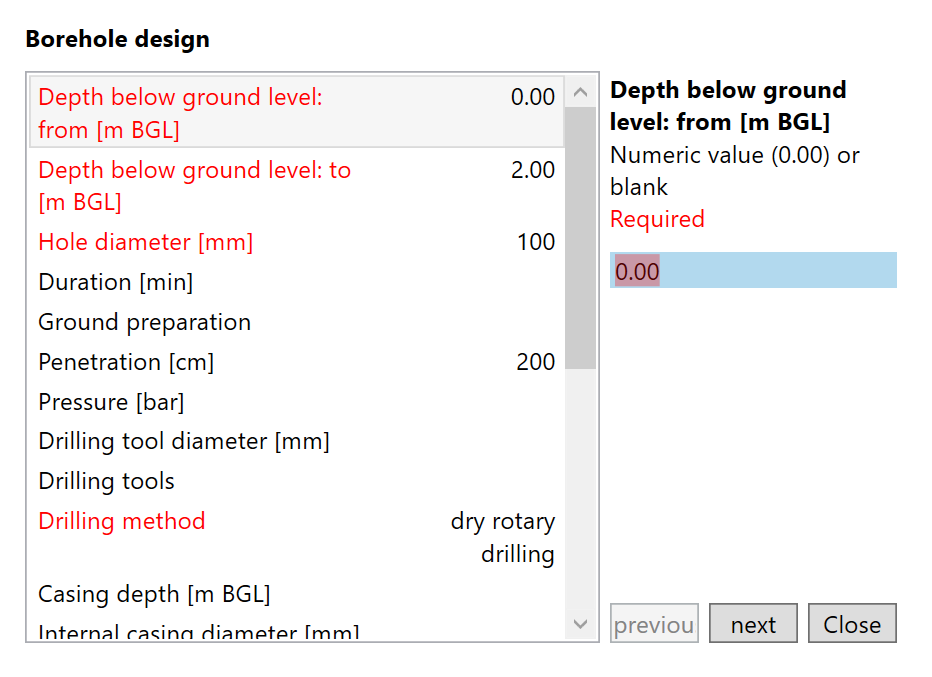Choose the Pressure [bar] entry

click(x=296, y=402)
